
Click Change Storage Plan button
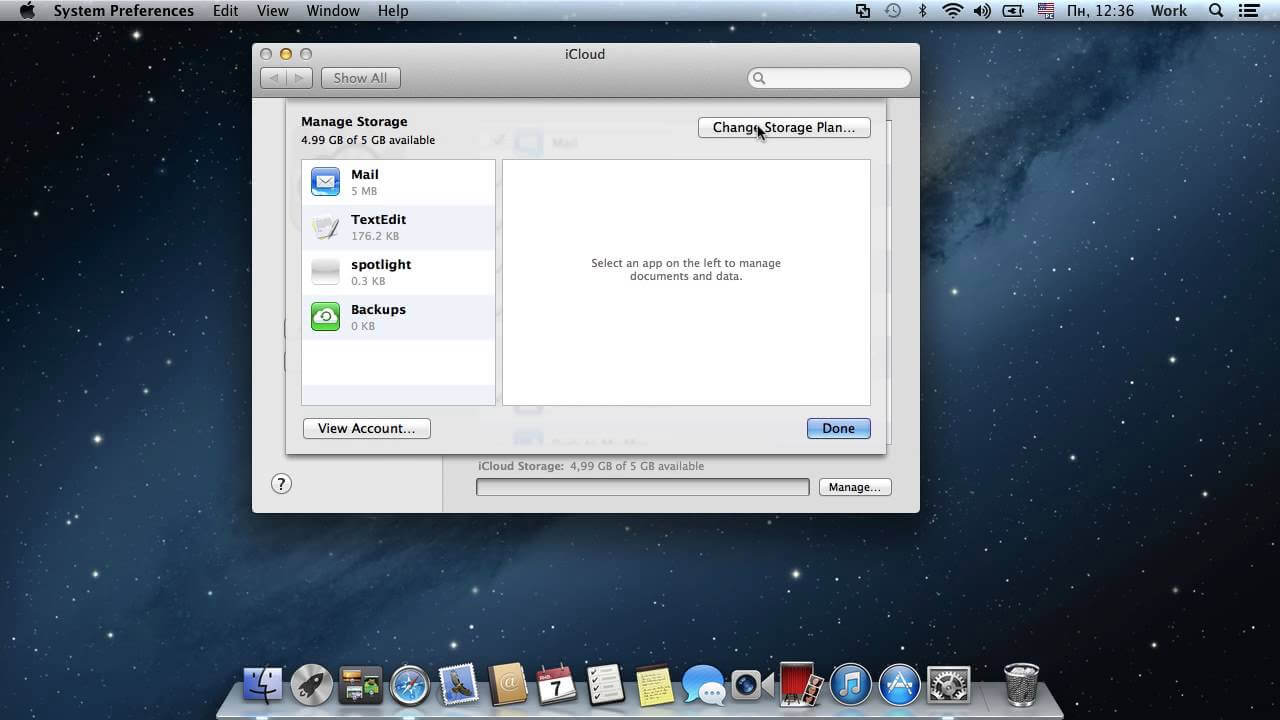[784, 127]
